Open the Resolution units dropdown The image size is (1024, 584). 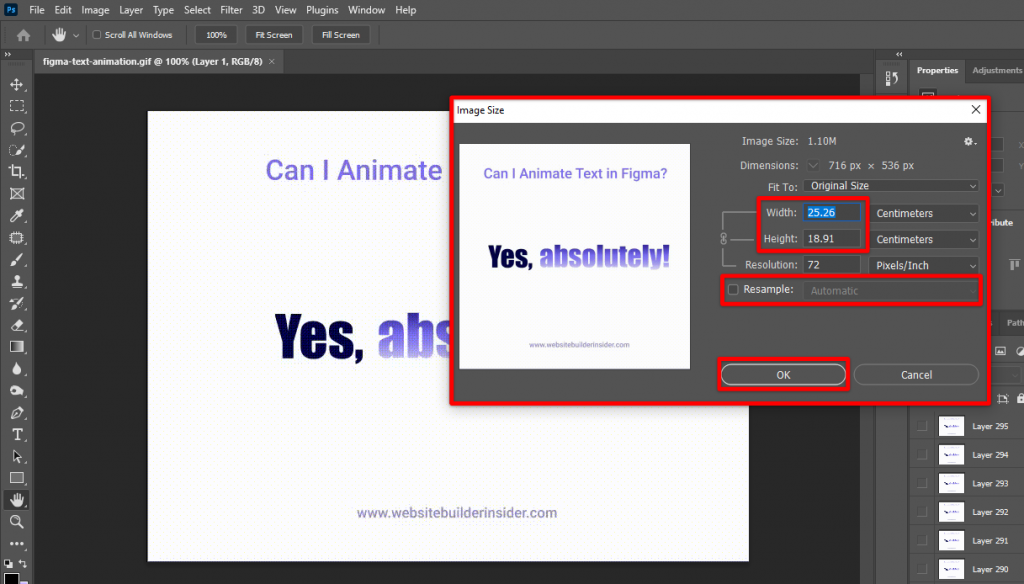pyautogui.click(x=924, y=265)
